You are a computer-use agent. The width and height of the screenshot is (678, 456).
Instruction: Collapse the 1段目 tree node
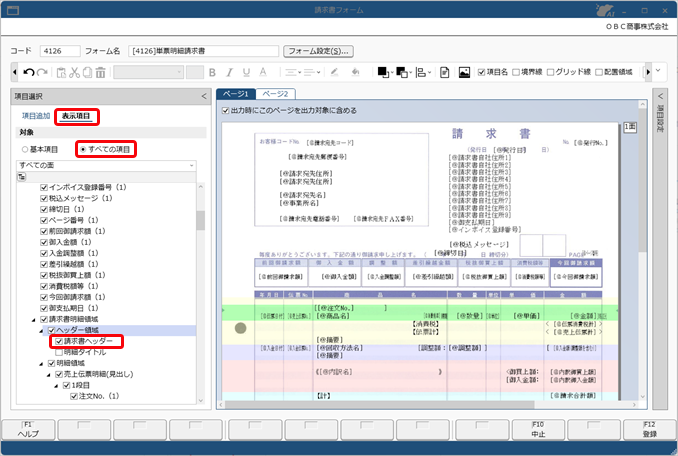[x=56, y=386]
